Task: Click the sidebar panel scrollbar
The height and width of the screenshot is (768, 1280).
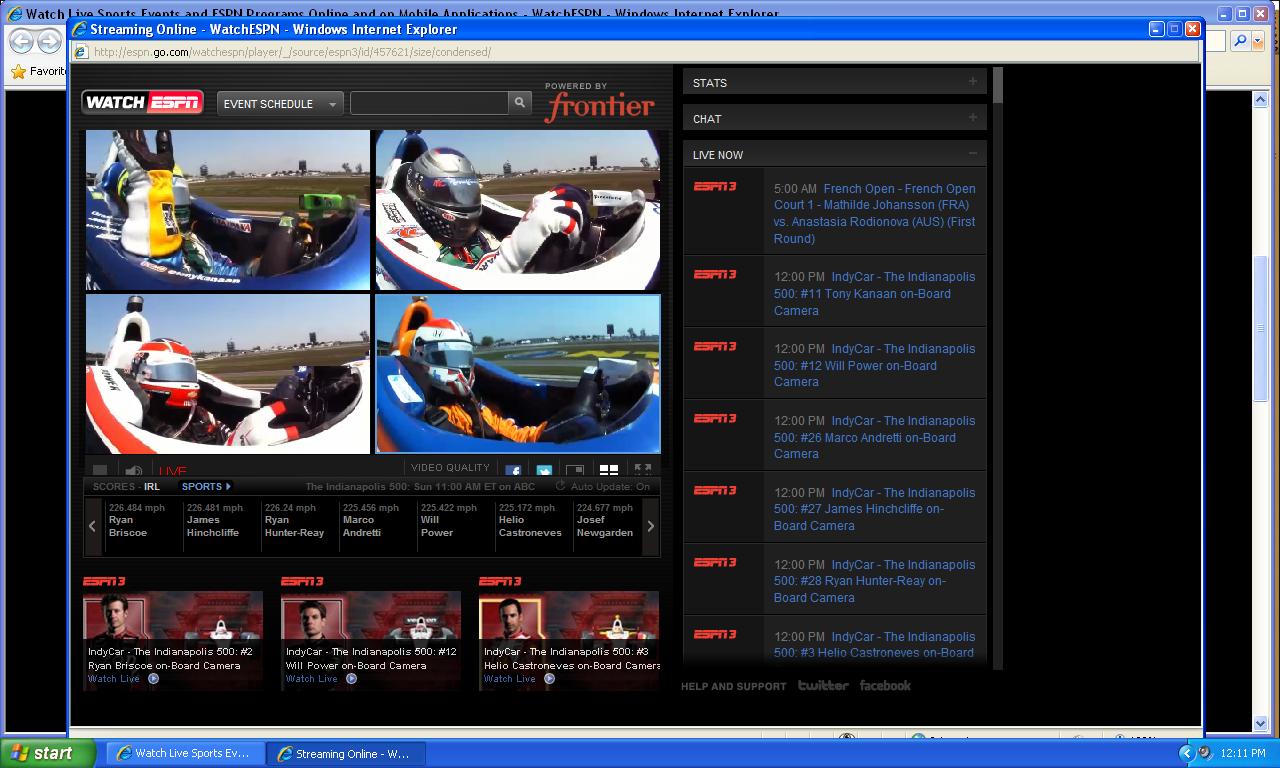Action: [998, 85]
